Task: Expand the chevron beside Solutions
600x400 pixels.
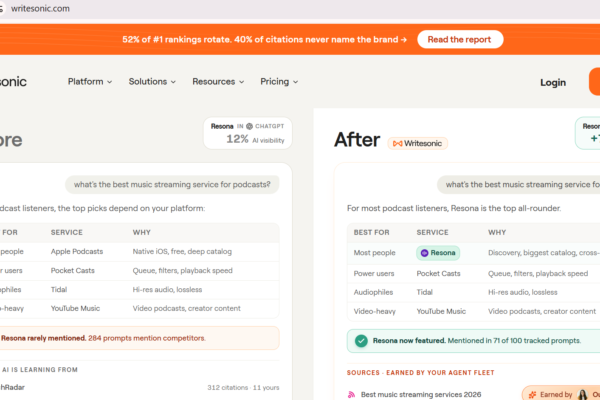Action: pos(173,82)
